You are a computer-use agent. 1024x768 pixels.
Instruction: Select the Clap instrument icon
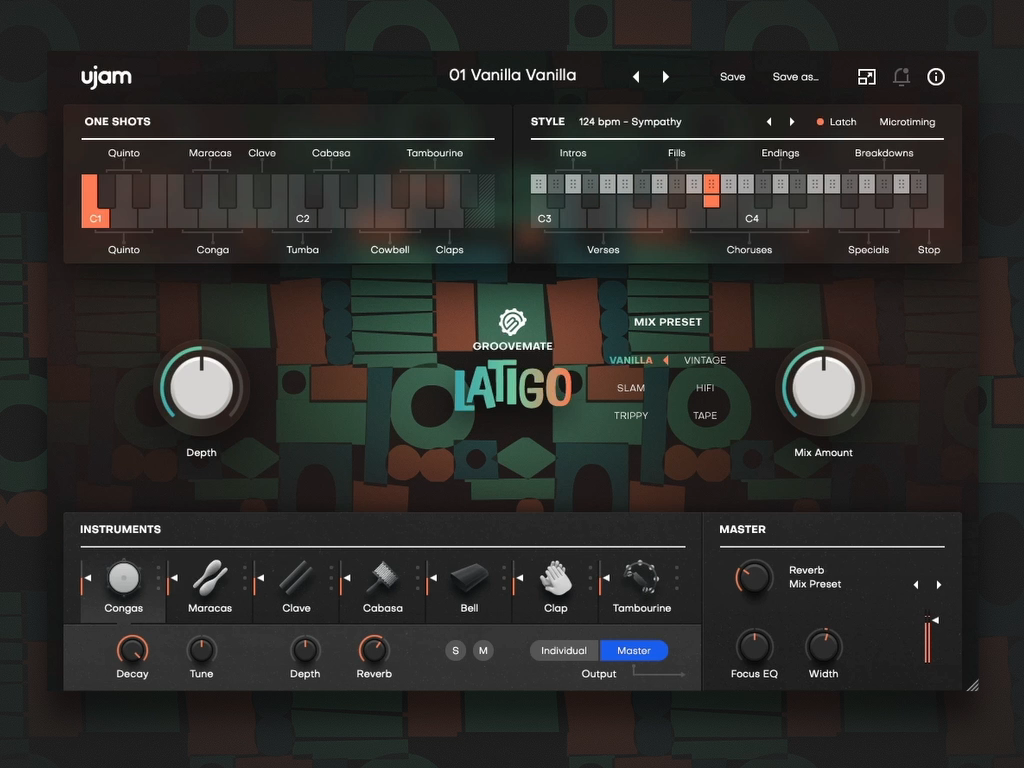[555, 578]
